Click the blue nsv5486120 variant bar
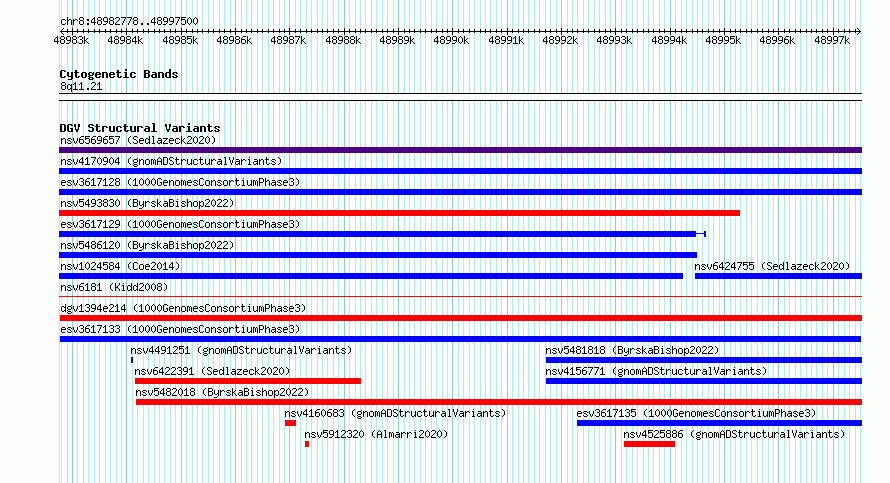 tap(378, 255)
